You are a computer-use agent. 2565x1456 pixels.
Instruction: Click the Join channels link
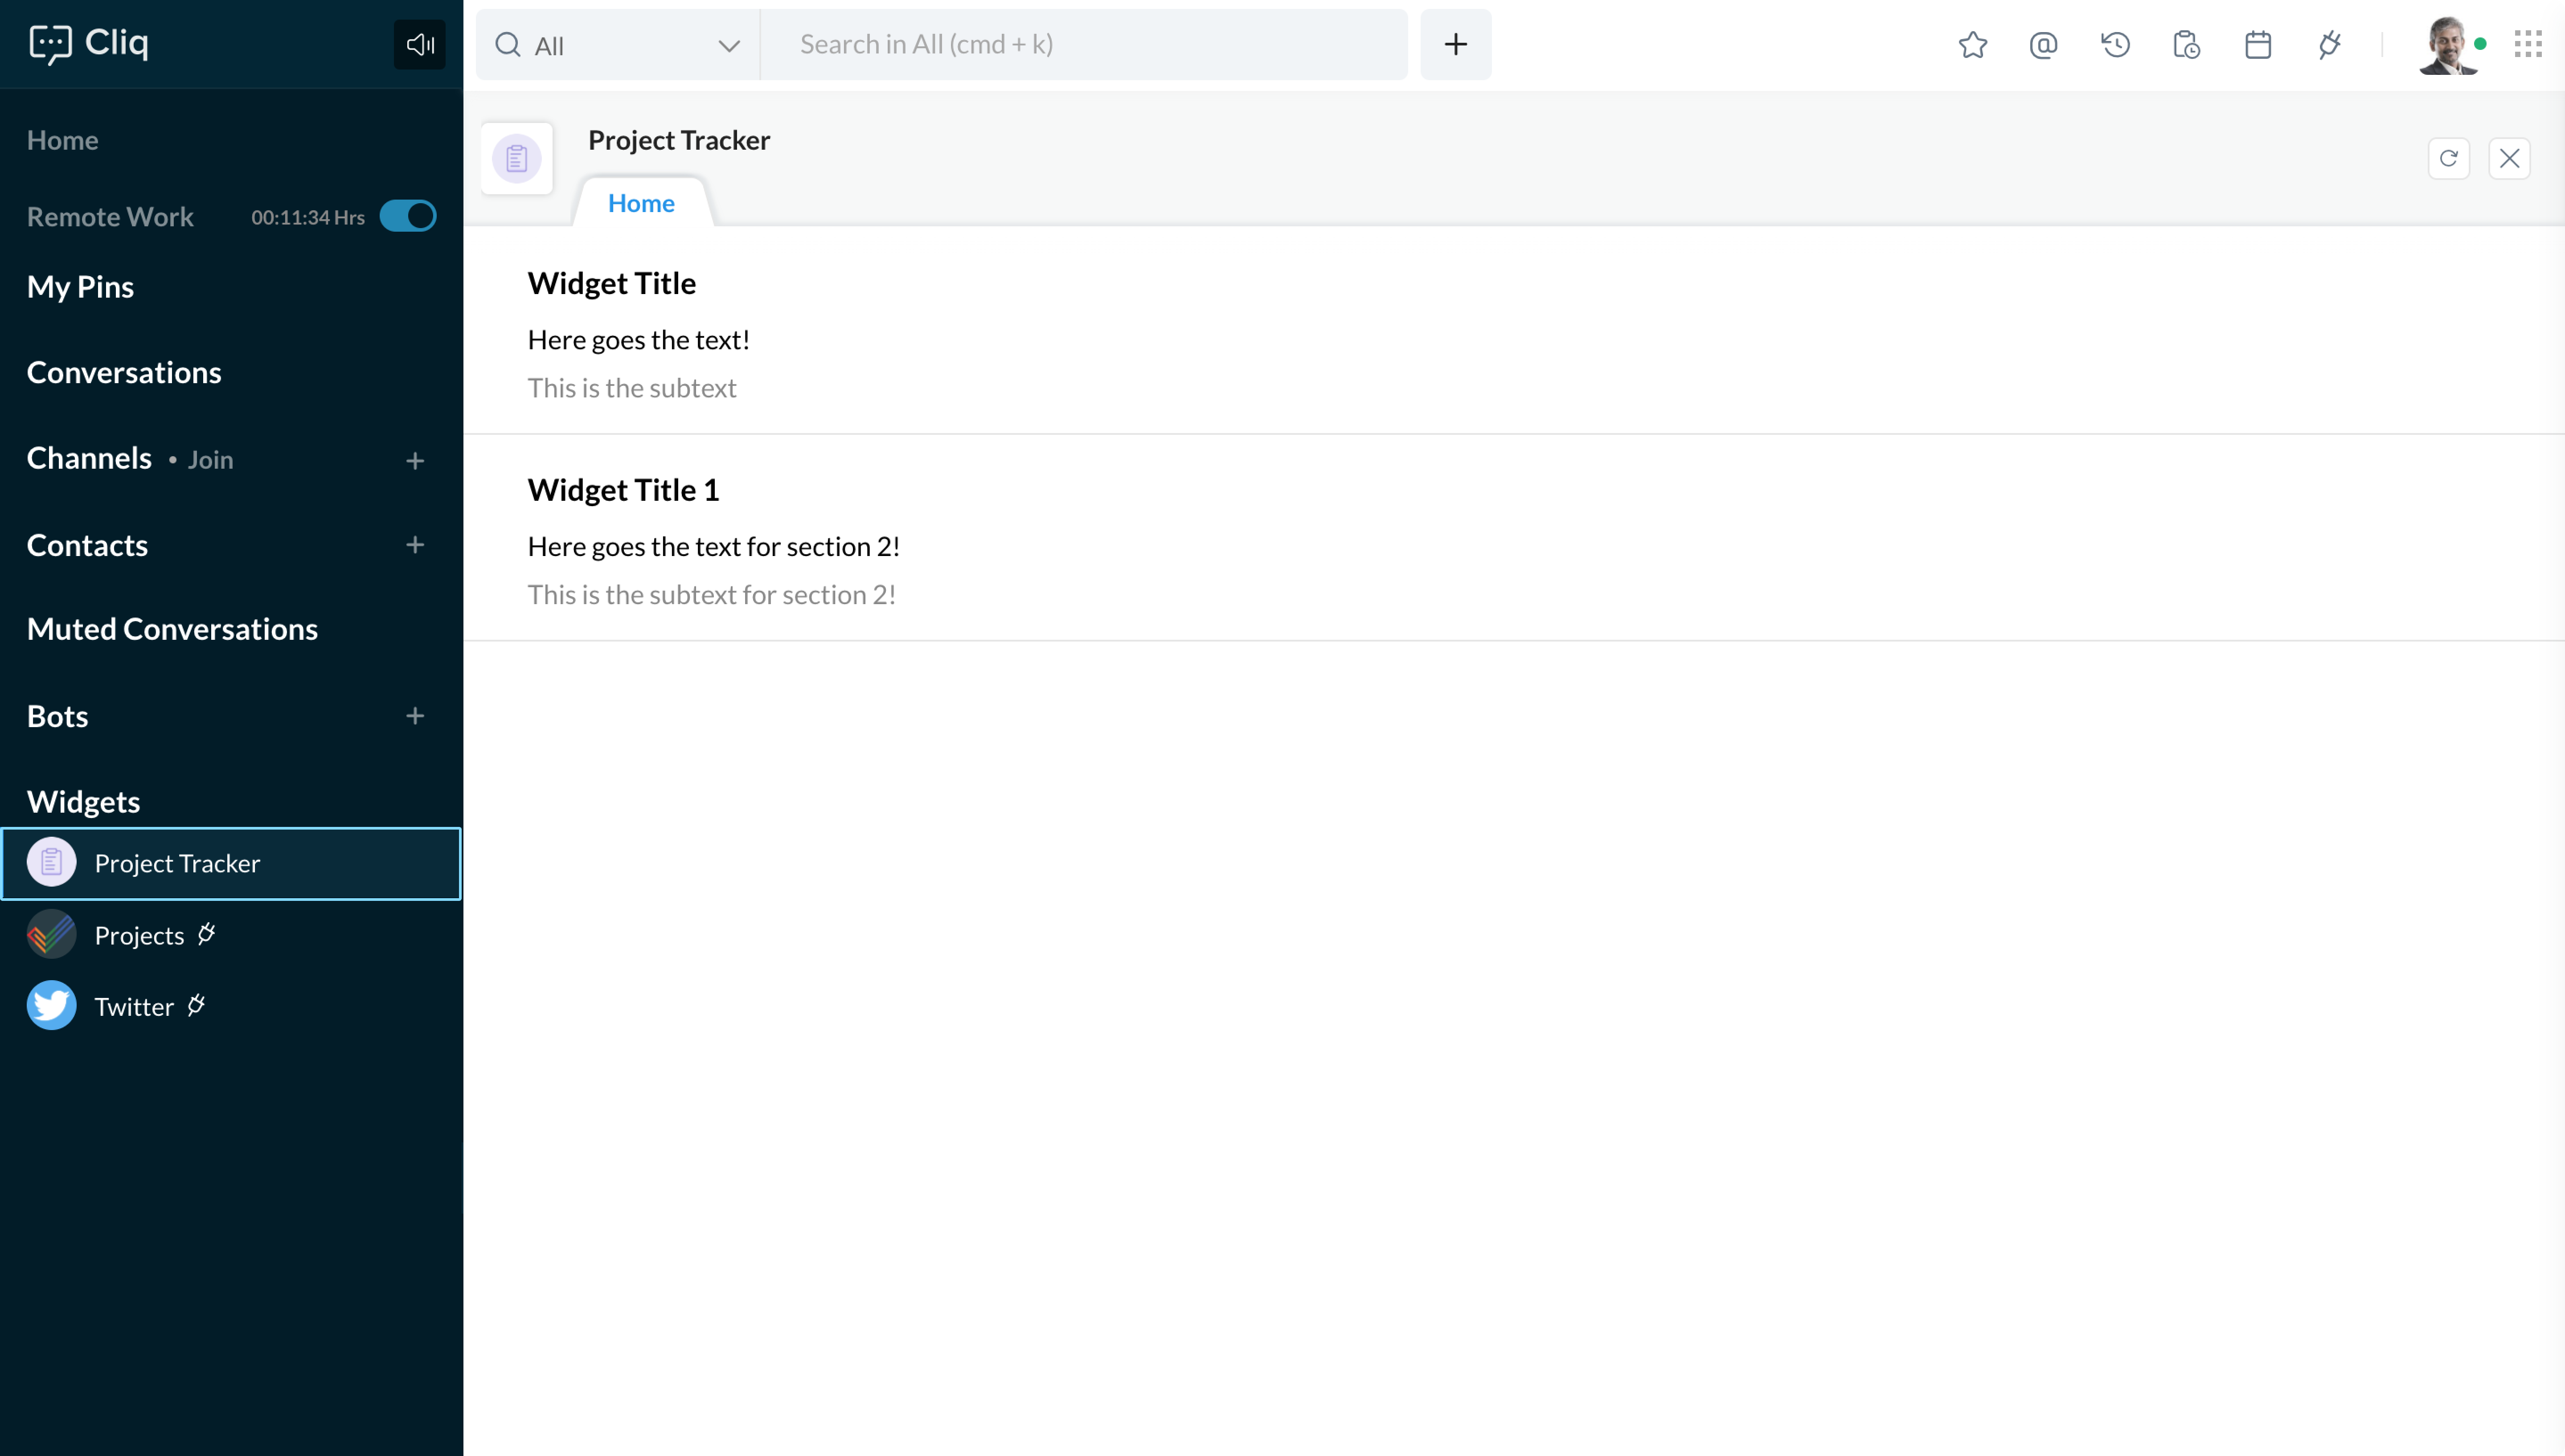(x=210, y=460)
